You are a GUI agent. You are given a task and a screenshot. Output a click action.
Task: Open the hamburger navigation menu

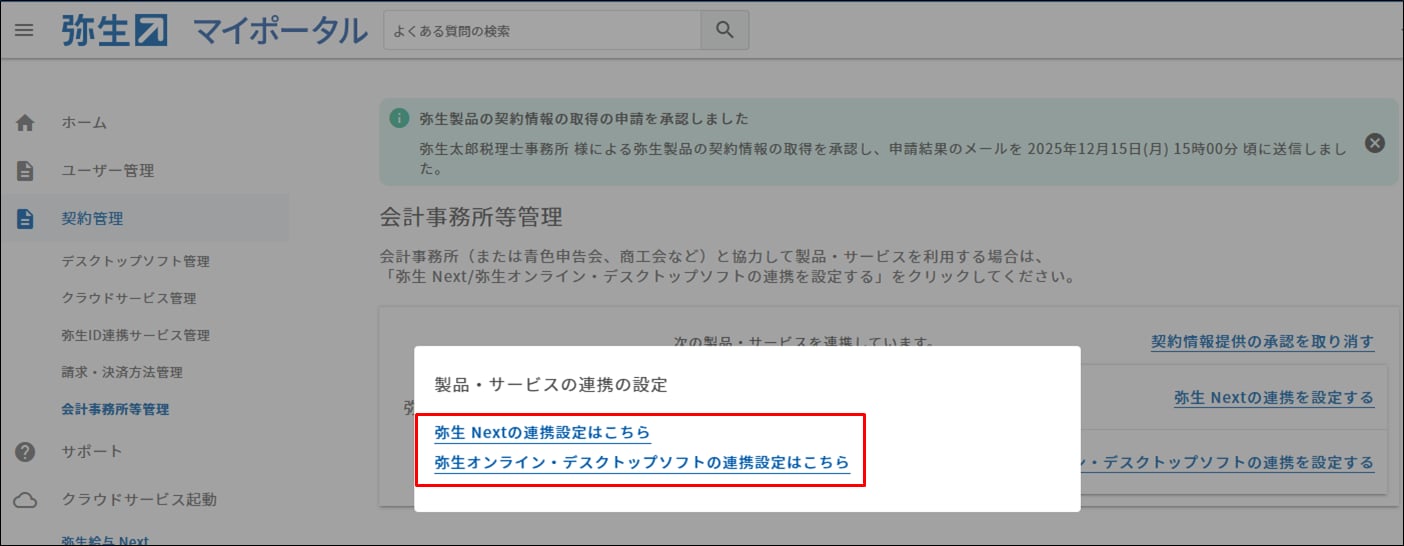tap(24, 30)
